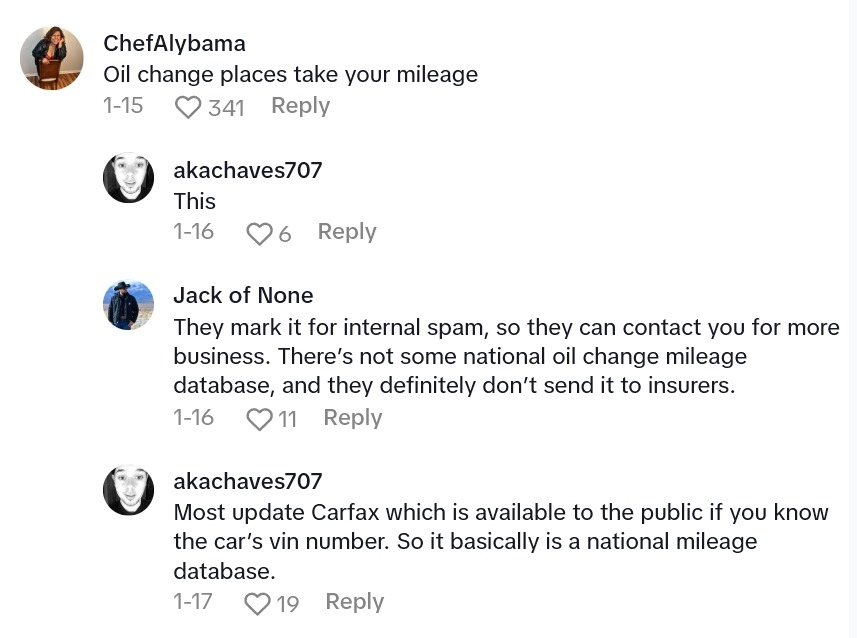
Task: Like ChefAlybama's oil change comment
Action: point(188,107)
